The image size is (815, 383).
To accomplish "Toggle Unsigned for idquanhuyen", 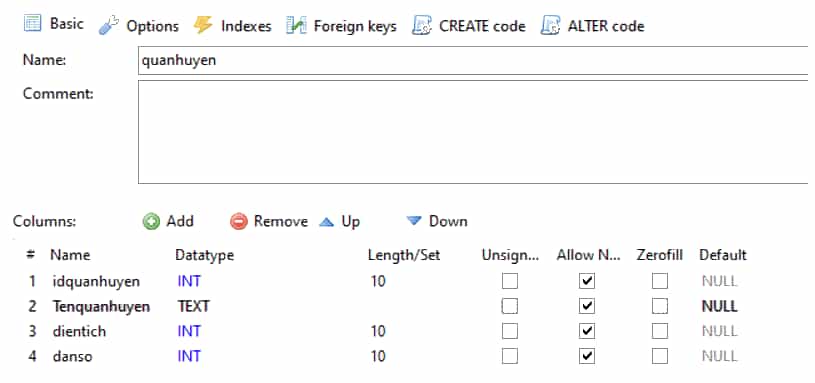I will pyautogui.click(x=509, y=282).
